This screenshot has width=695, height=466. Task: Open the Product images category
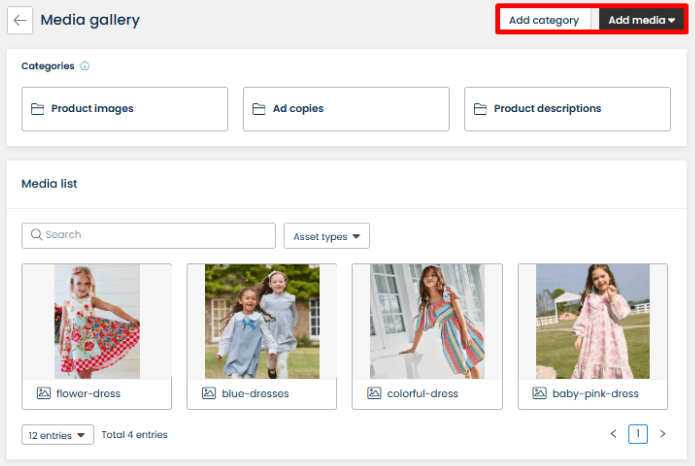click(x=125, y=109)
